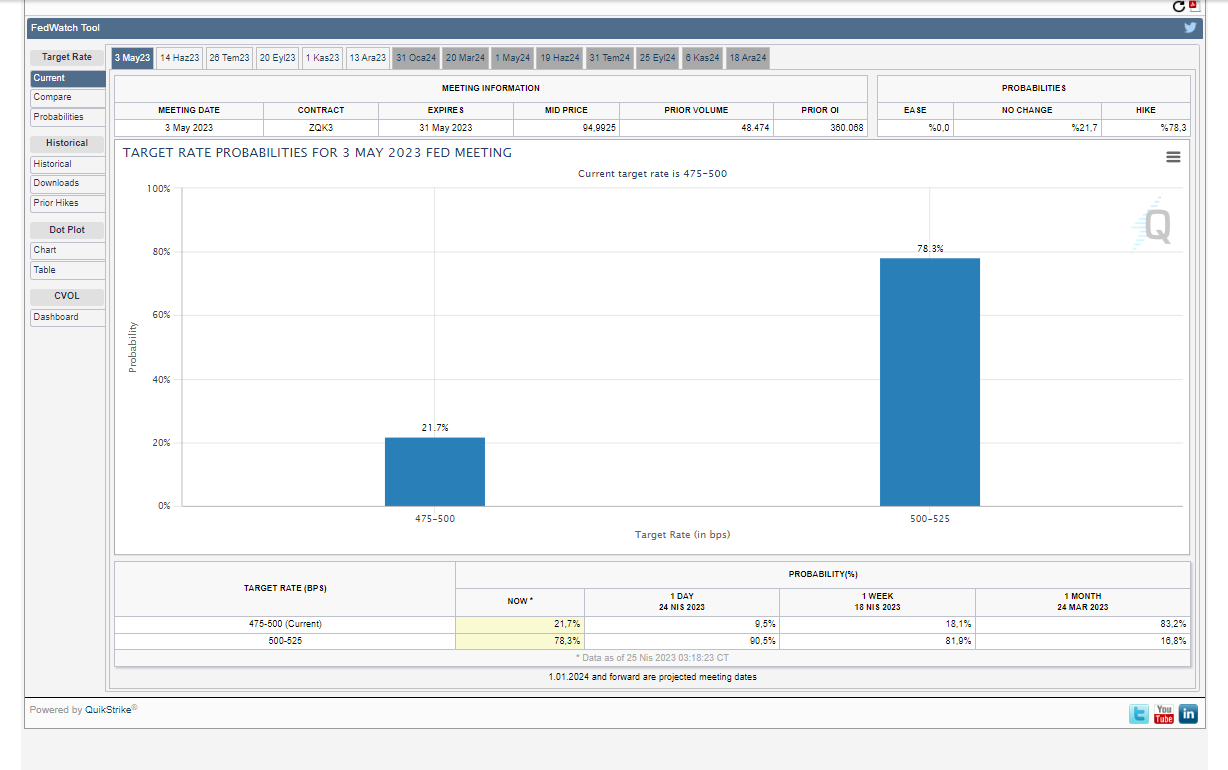Open the chart hamburger menu icon
The width and height of the screenshot is (1228, 770).
(x=1173, y=157)
